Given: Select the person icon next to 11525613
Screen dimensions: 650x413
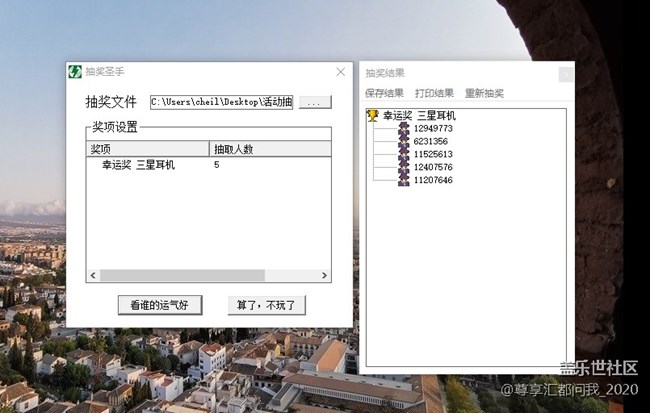Looking at the screenshot, I should point(404,154).
